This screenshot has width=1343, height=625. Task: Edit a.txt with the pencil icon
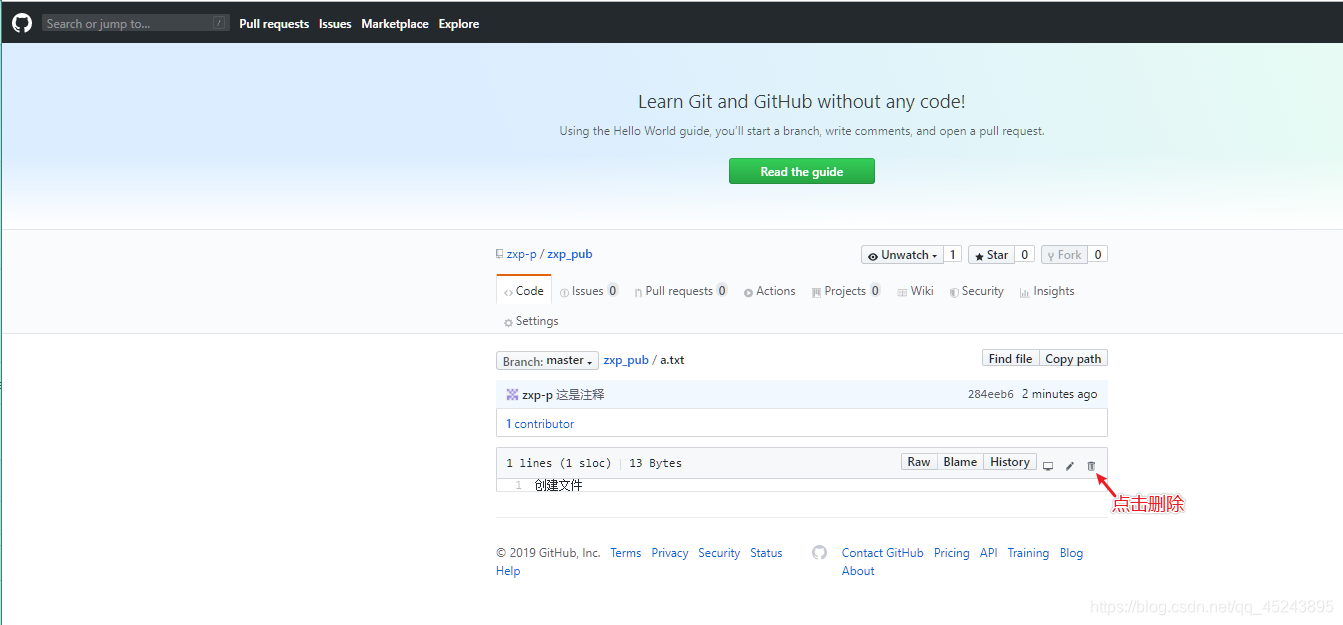pyautogui.click(x=1069, y=466)
